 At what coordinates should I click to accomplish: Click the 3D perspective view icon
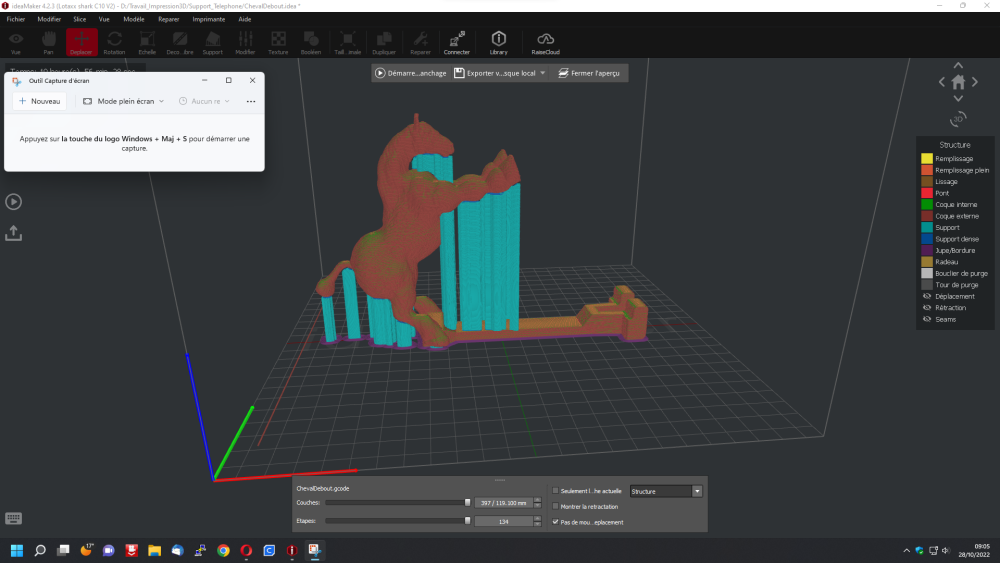(x=958, y=119)
